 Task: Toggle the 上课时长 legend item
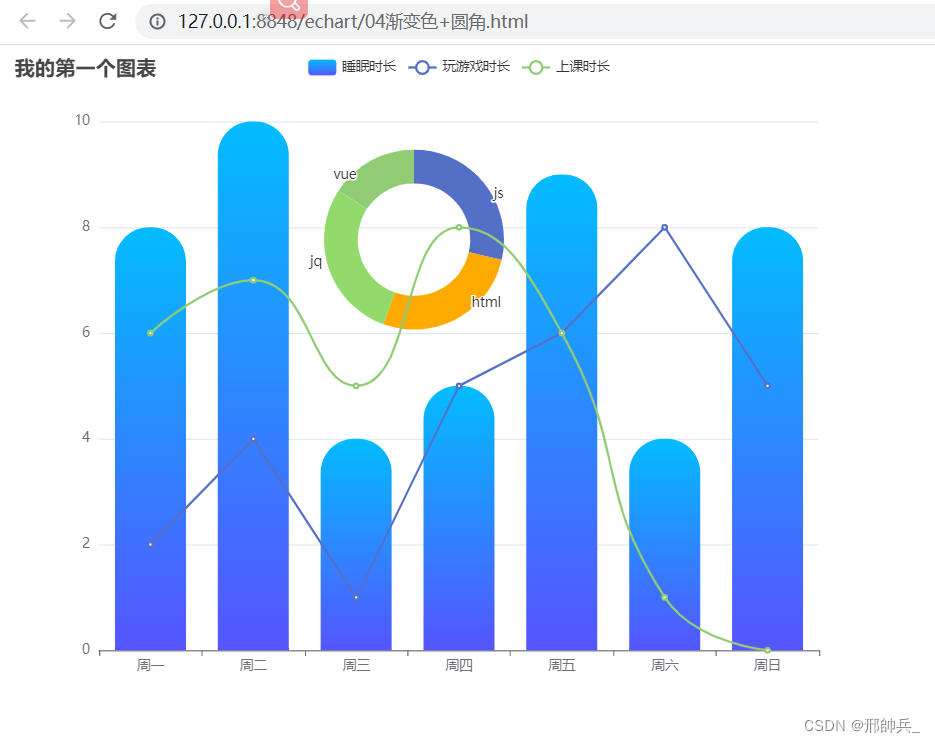tap(566, 67)
